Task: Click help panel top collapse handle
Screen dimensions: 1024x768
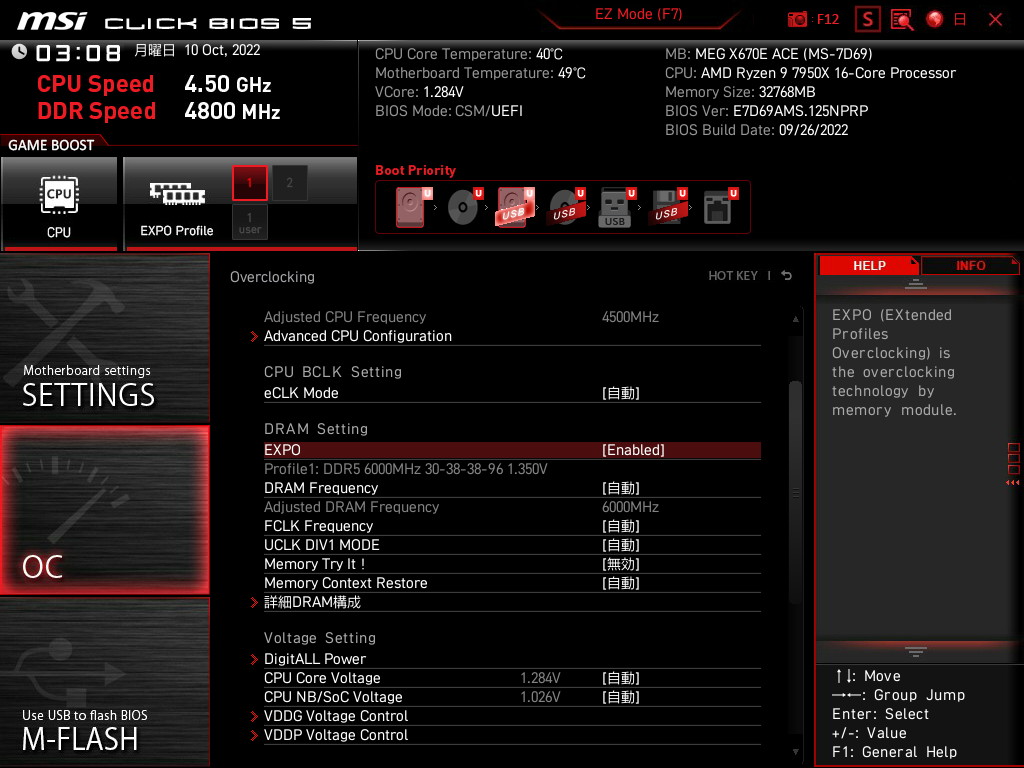Action: (x=916, y=284)
